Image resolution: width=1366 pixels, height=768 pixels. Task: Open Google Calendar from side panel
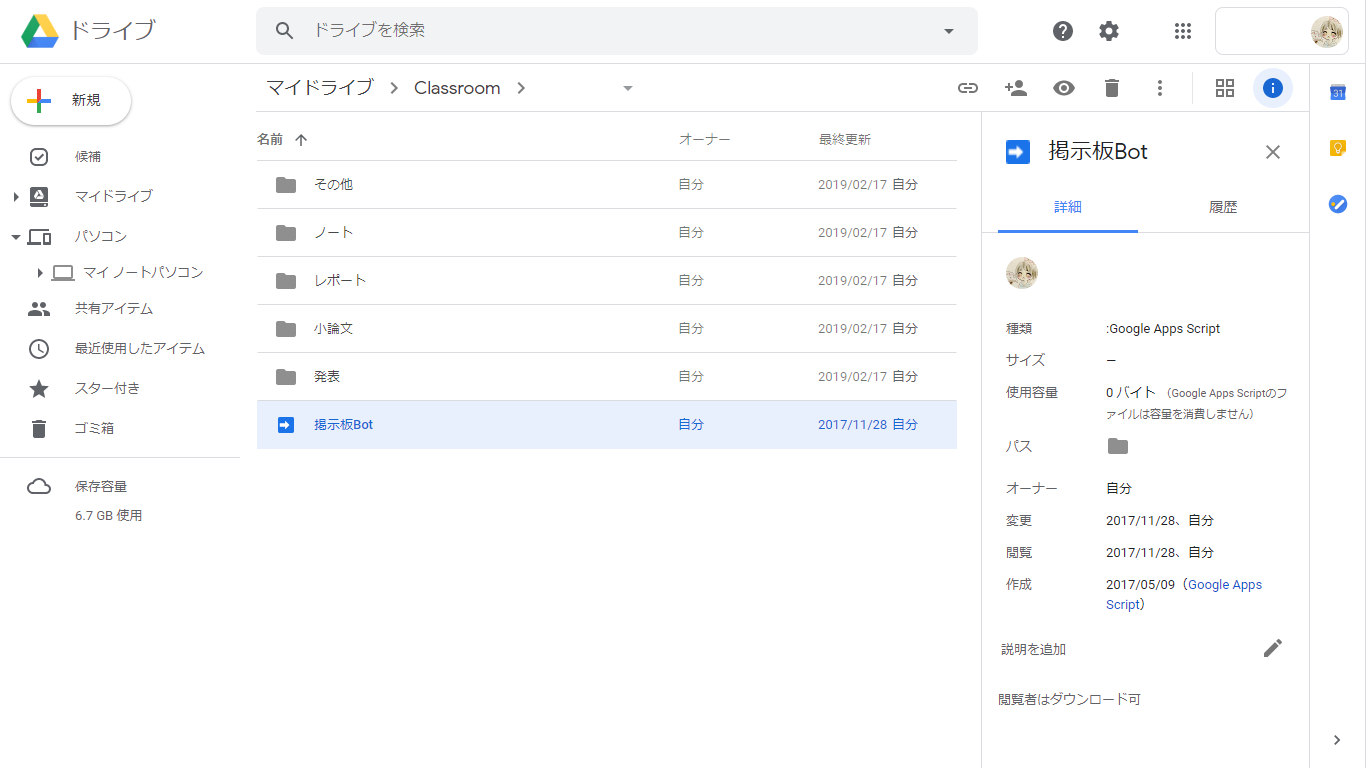[x=1337, y=93]
